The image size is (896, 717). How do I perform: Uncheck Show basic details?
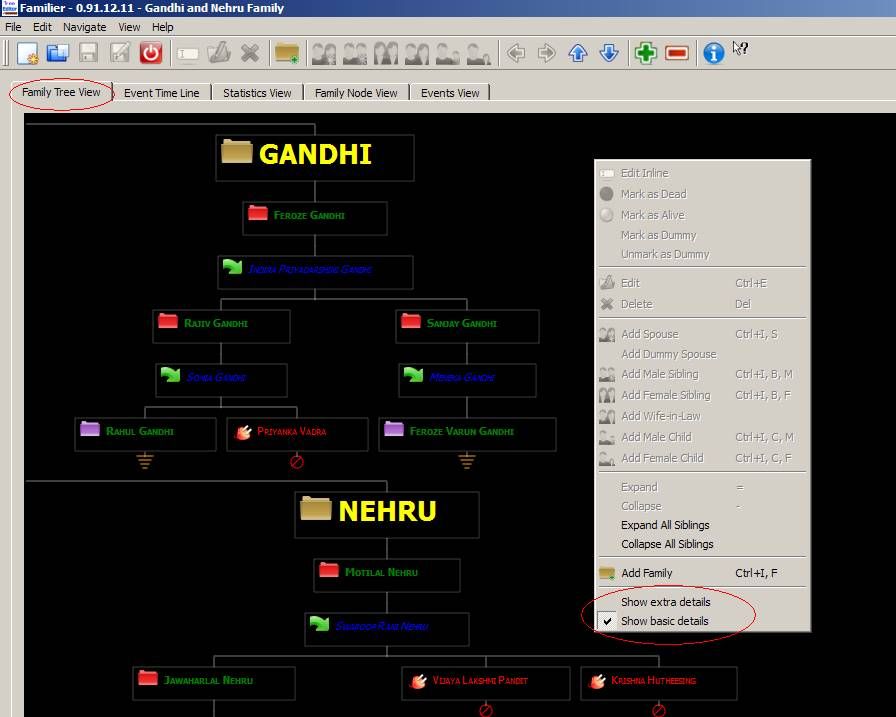[x=667, y=621]
